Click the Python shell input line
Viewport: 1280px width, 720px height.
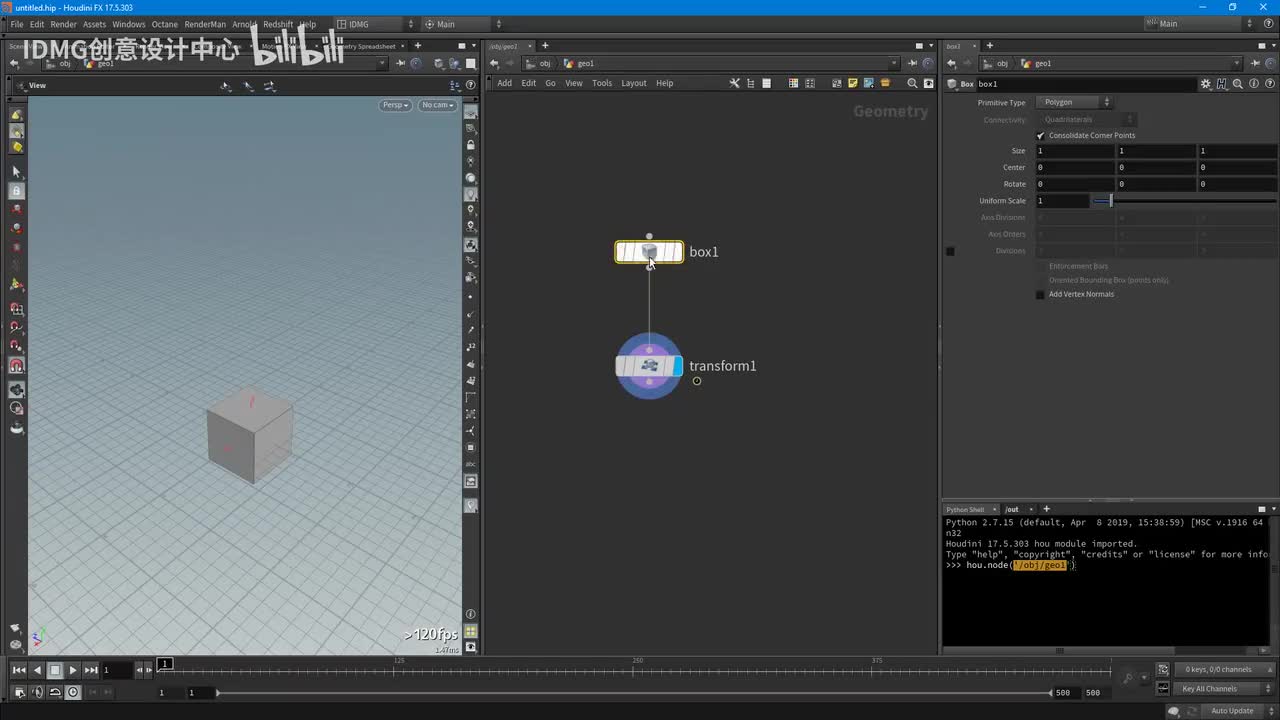click(1105, 565)
